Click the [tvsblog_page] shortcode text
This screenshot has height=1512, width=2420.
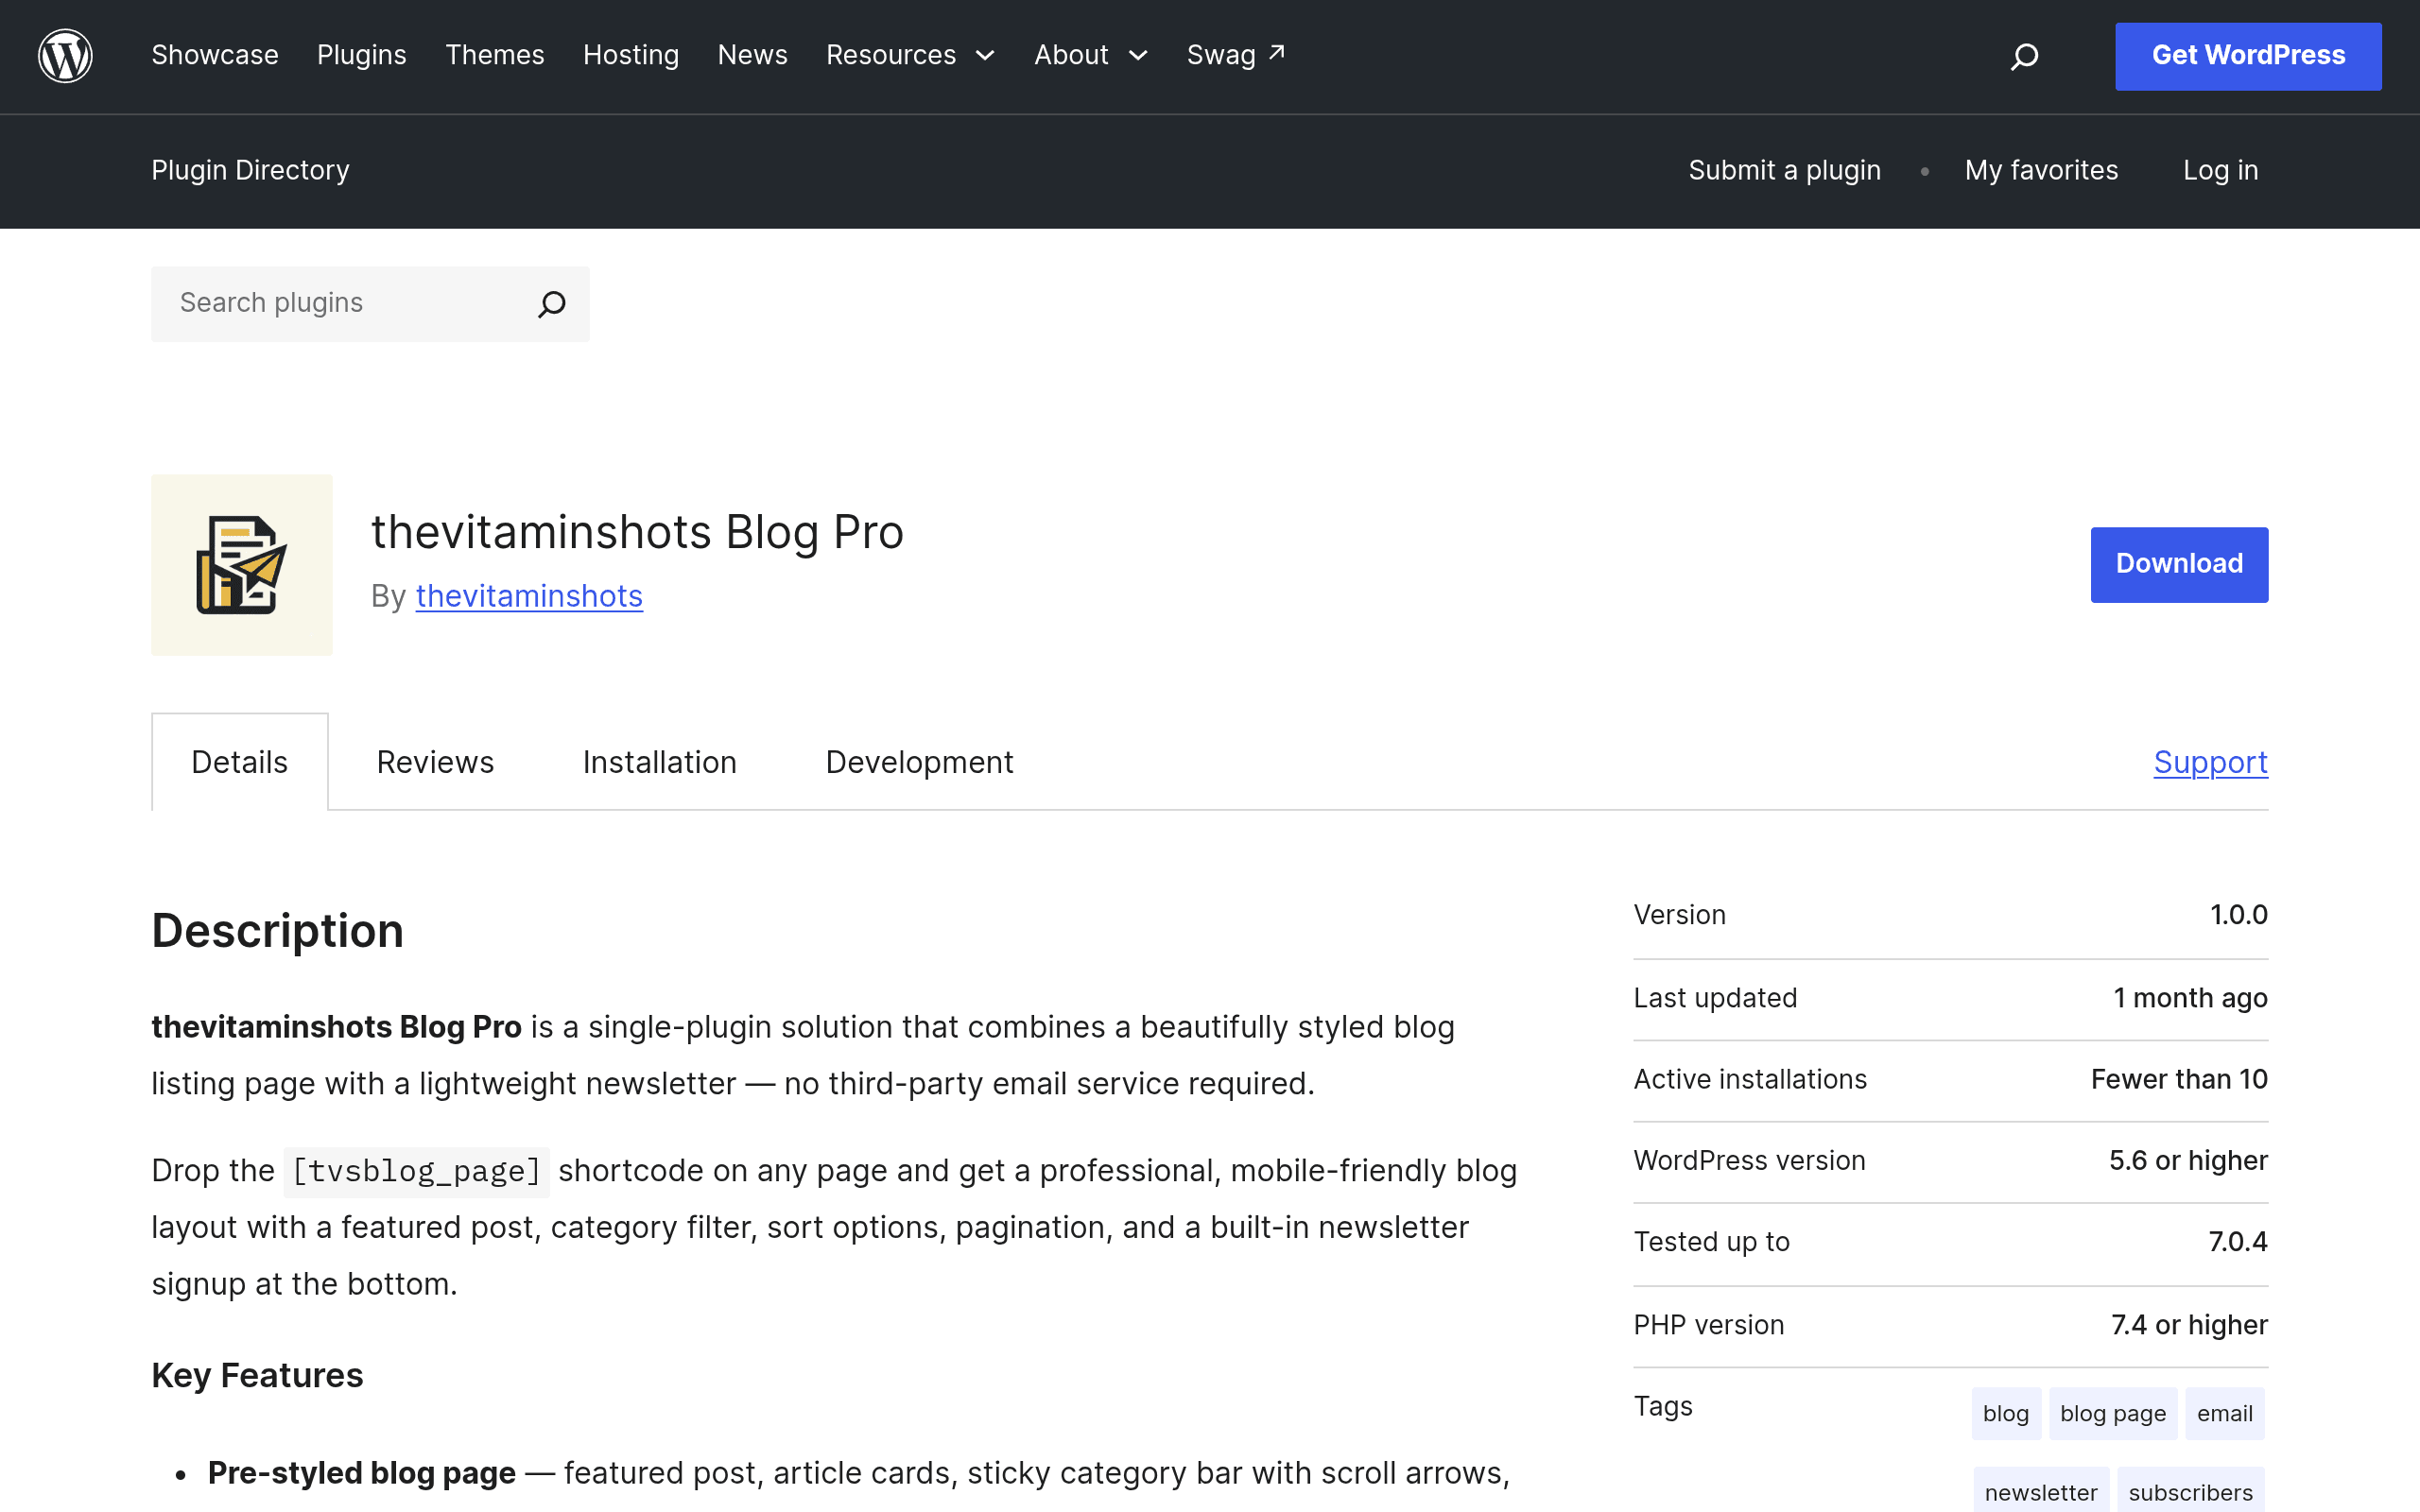point(417,1171)
